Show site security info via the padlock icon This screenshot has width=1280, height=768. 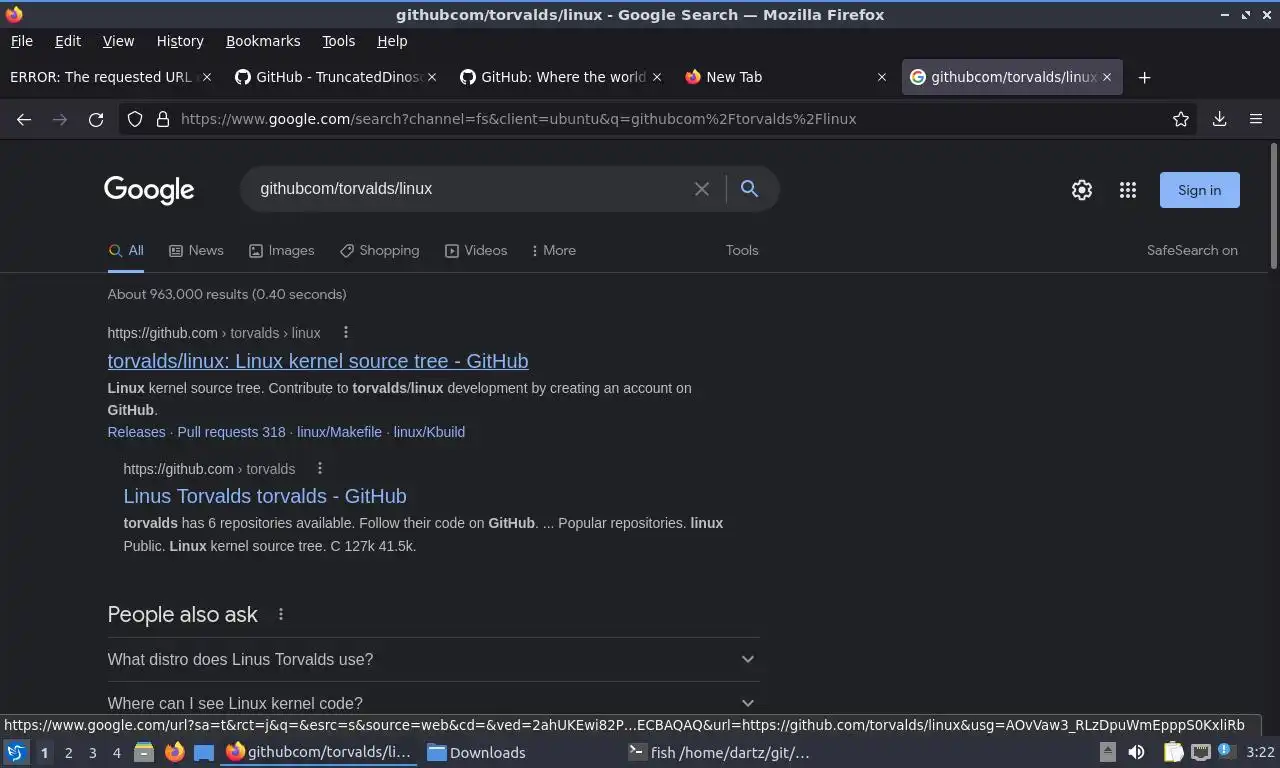163,119
